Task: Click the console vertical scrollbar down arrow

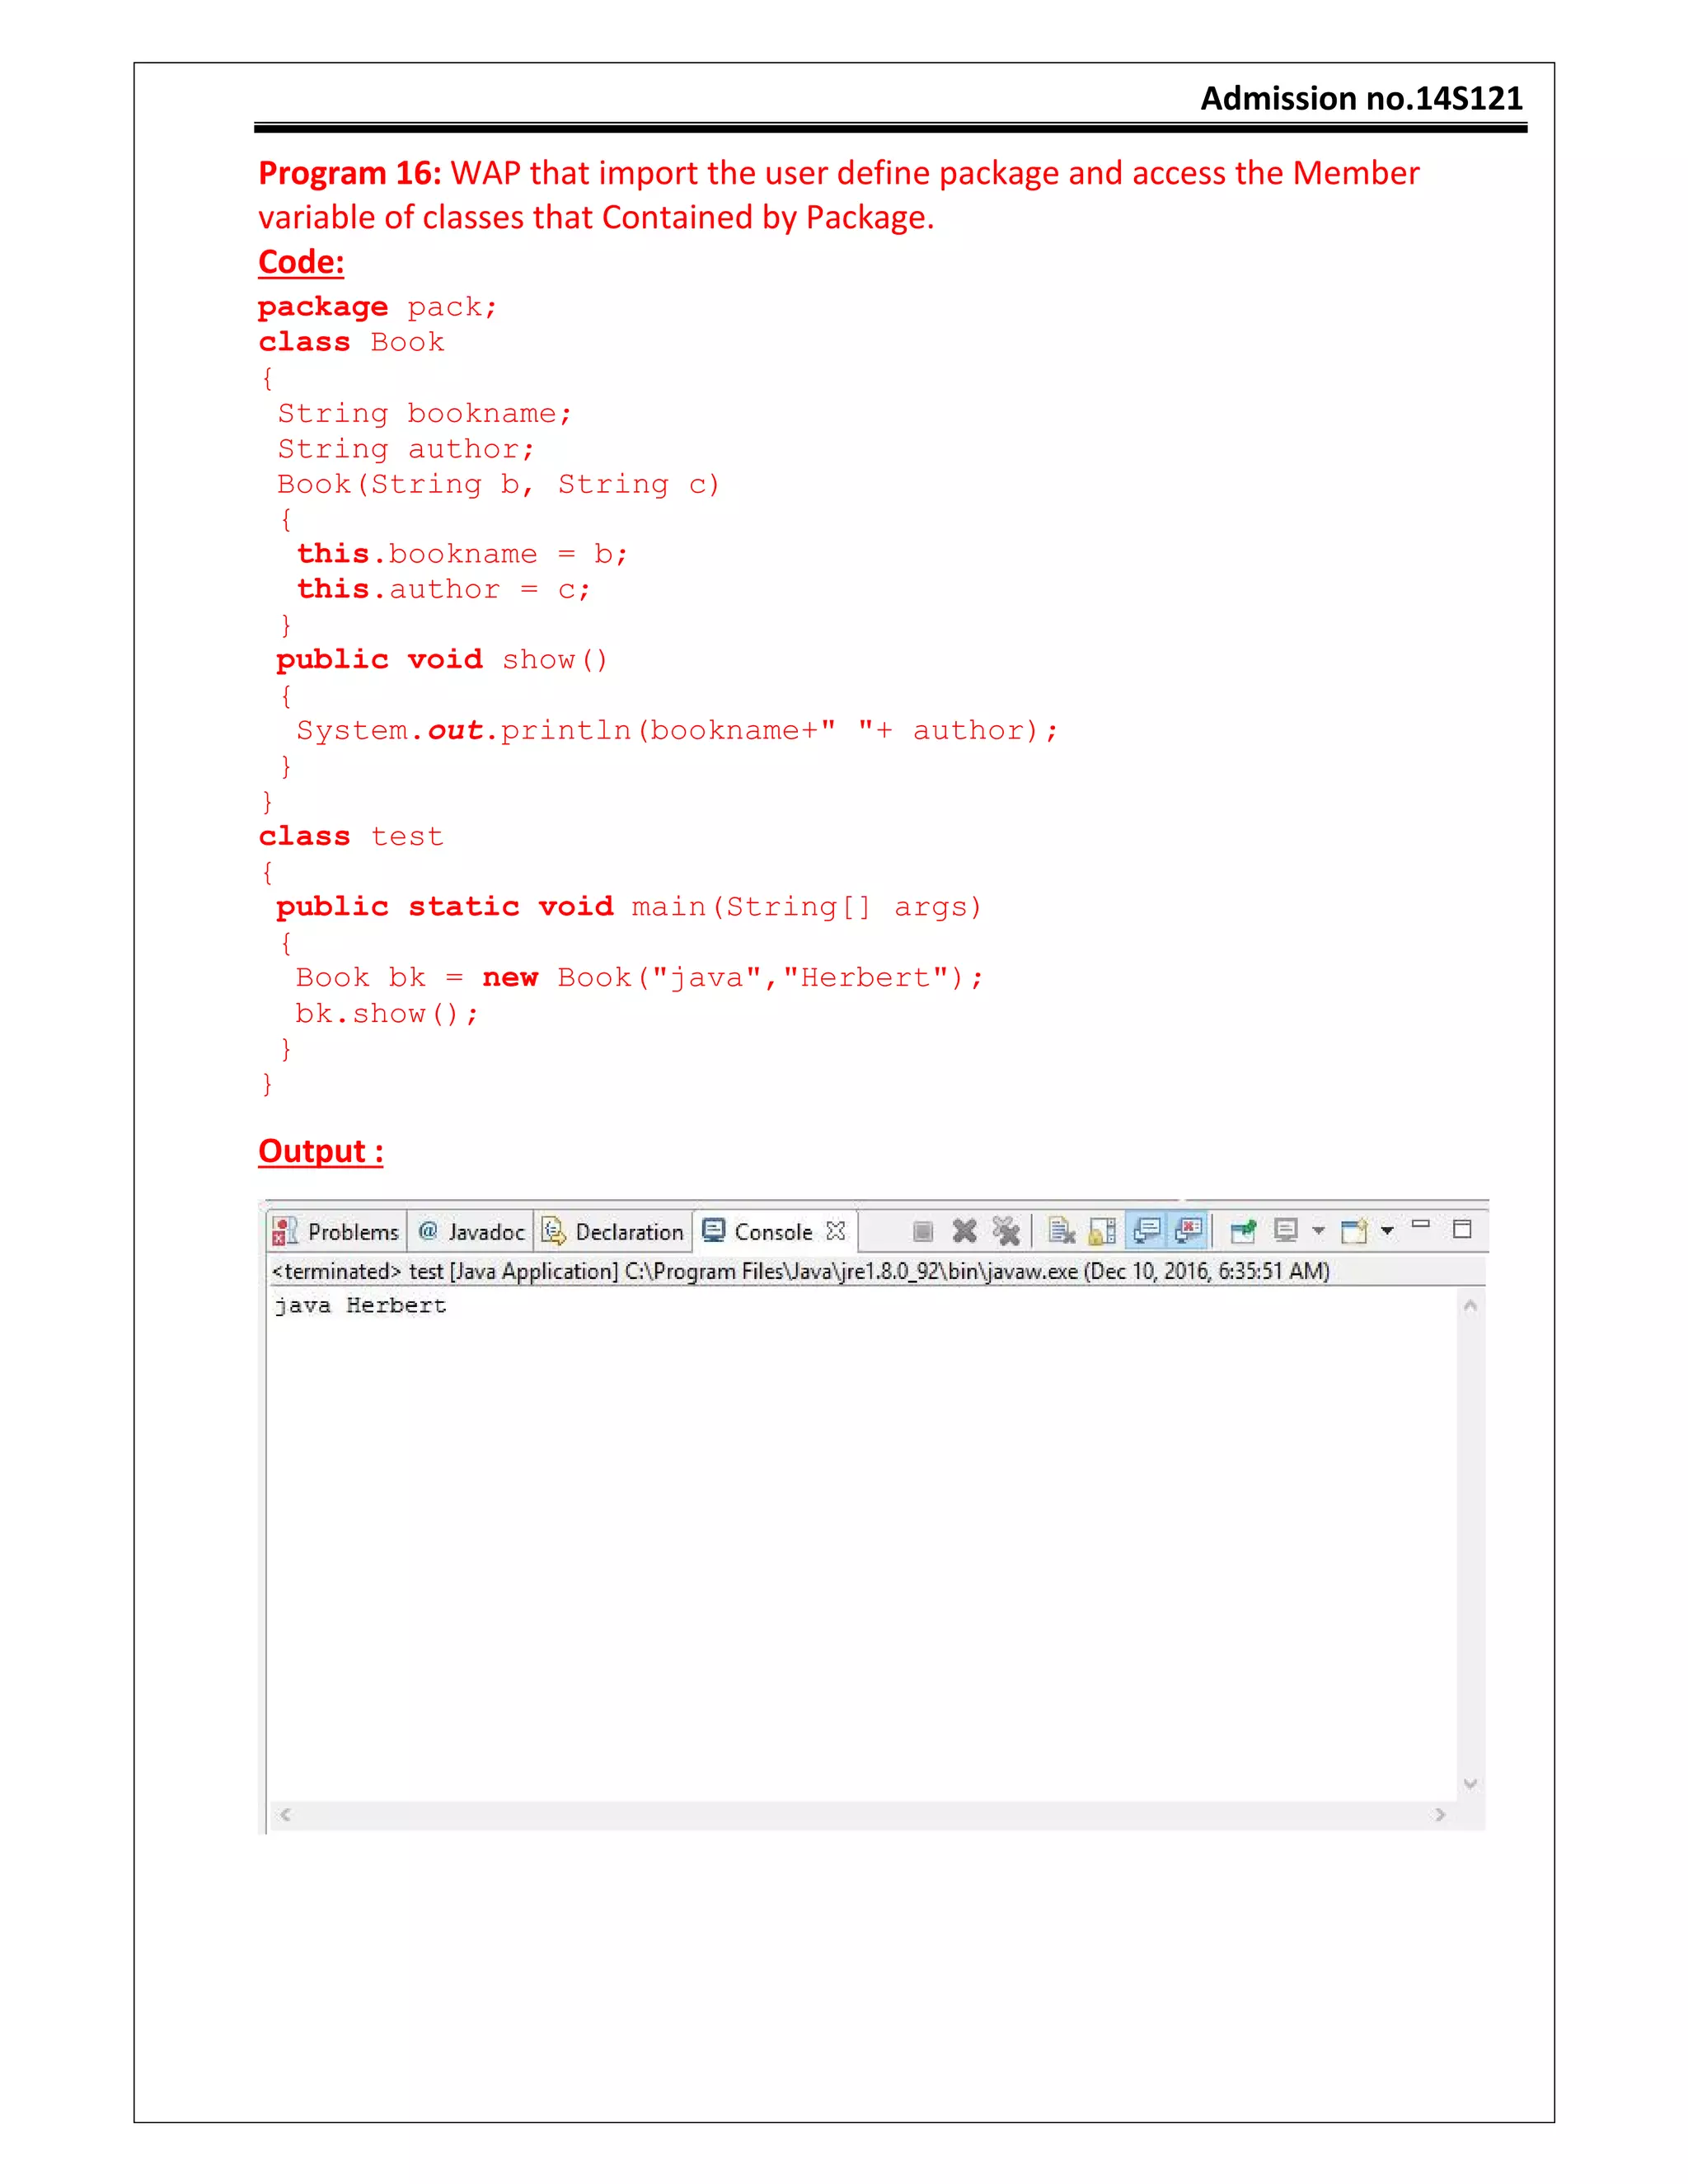Action: (1470, 1784)
